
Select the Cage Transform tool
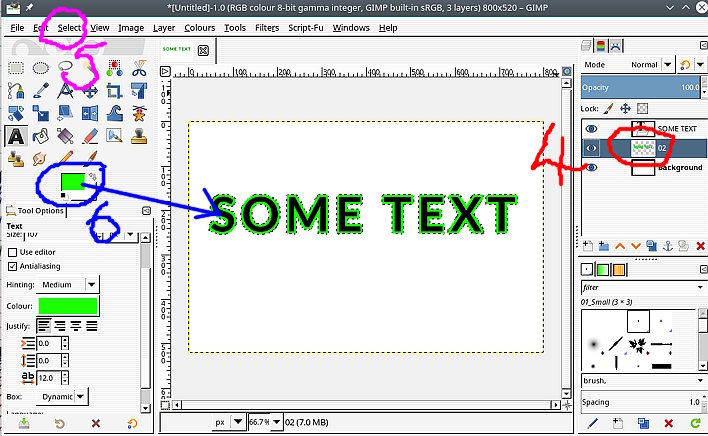coord(139,113)
